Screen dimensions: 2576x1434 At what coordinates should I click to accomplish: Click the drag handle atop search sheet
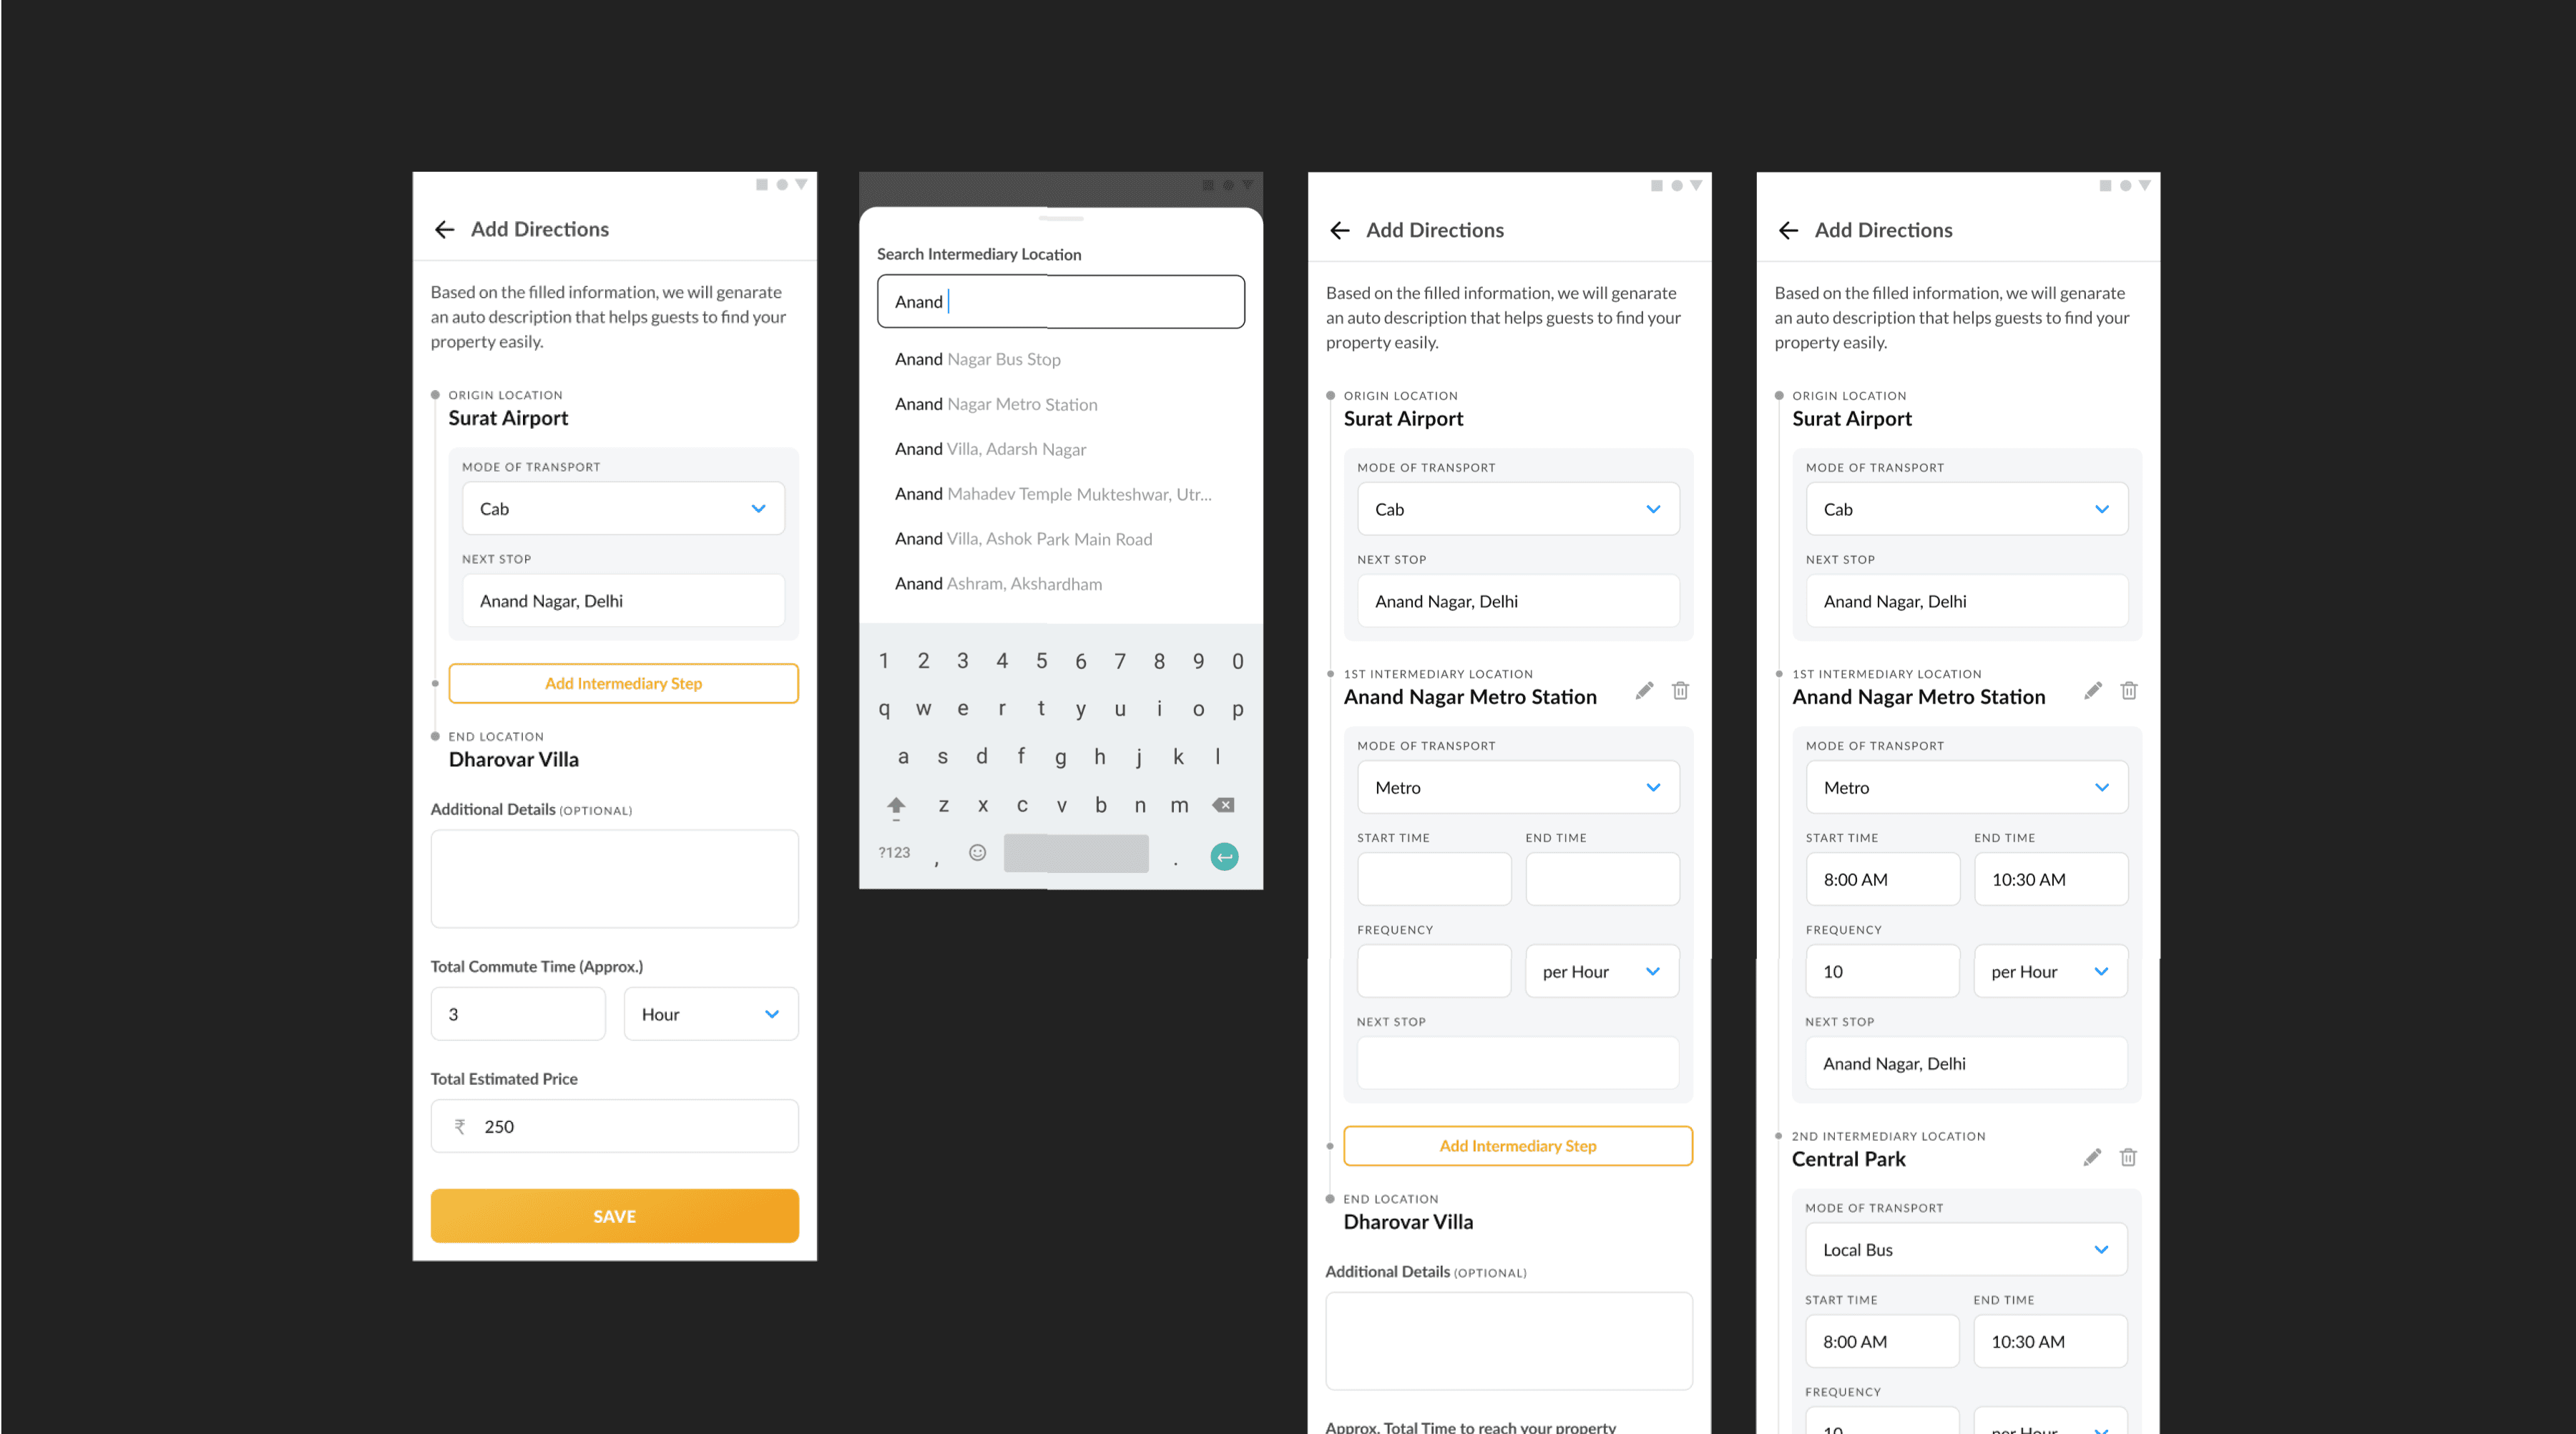1060,217
